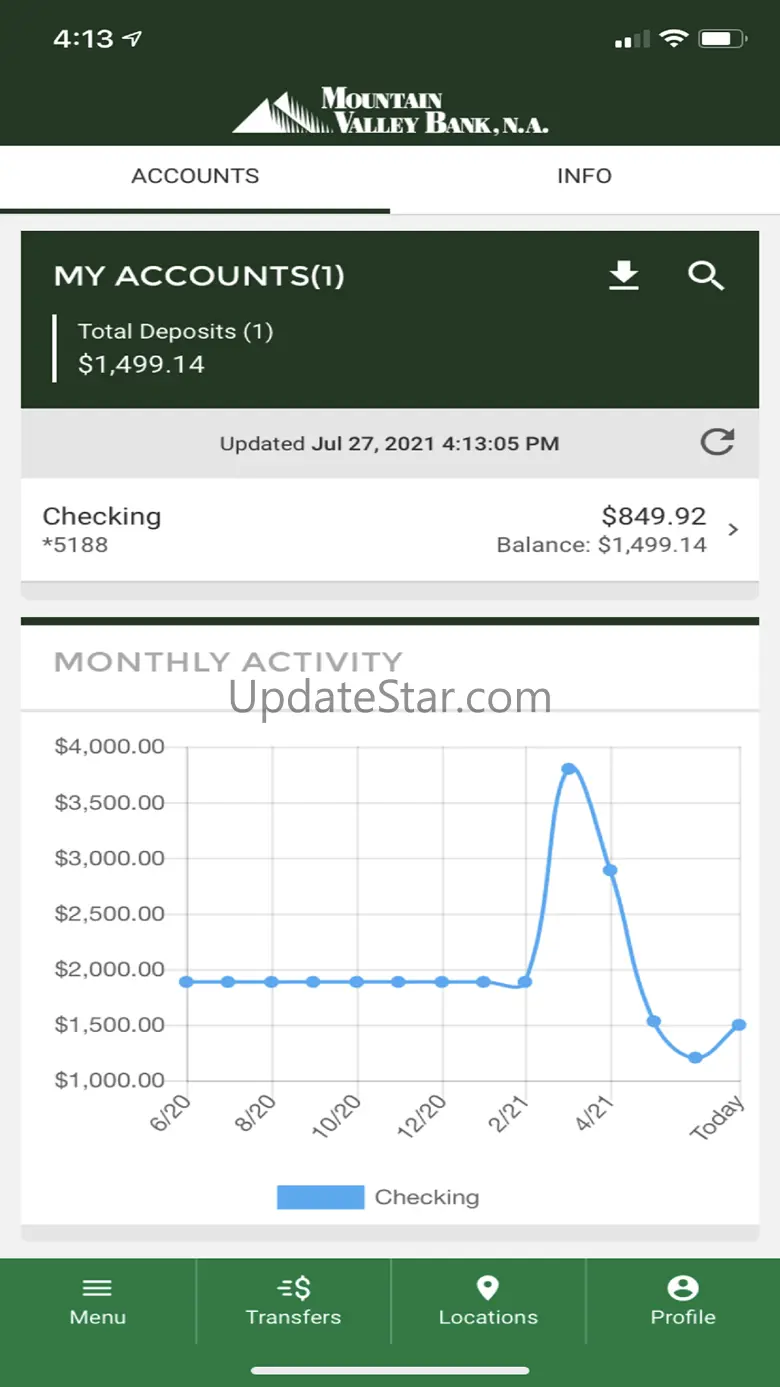Tap the Mountain Valley Bank logo

tap(390, 111)
